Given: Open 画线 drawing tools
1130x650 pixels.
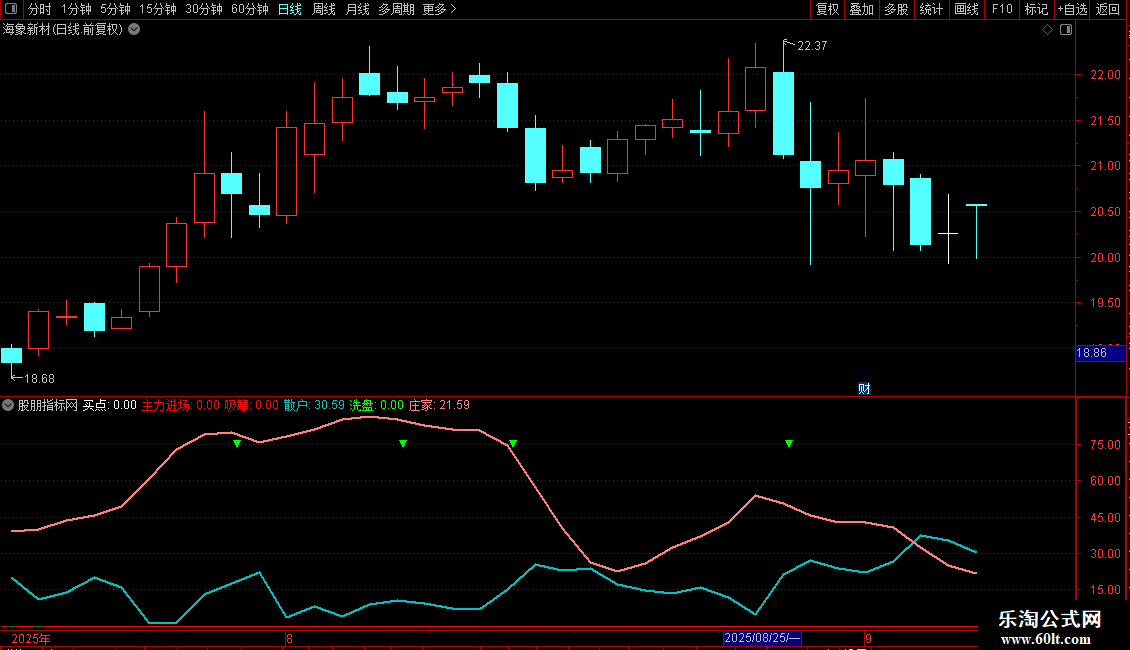Looking at the screenshot, I should tap(966, 9).
